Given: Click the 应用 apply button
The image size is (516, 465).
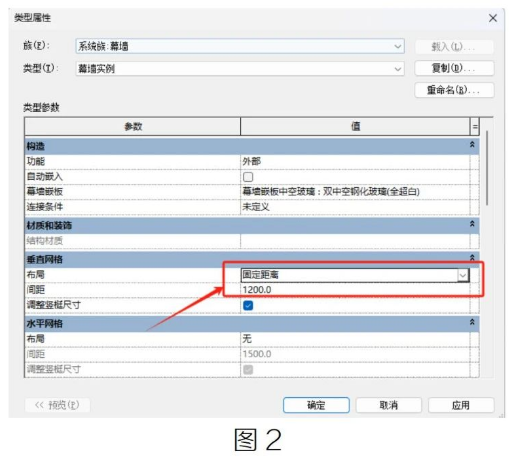Looking at the screenshot, I should 461,405.
